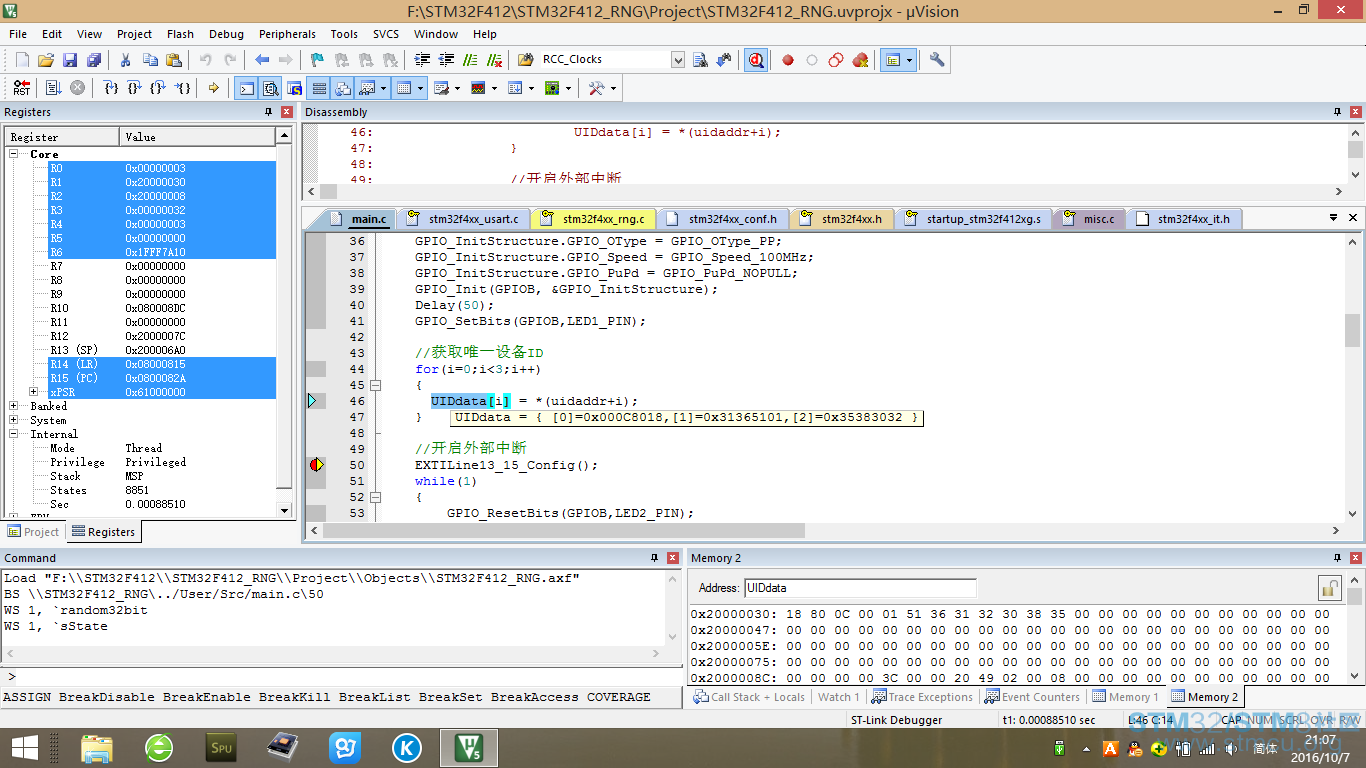Open the Event Counters tab
This screenshot has height=768, width=1366.
1032,697
